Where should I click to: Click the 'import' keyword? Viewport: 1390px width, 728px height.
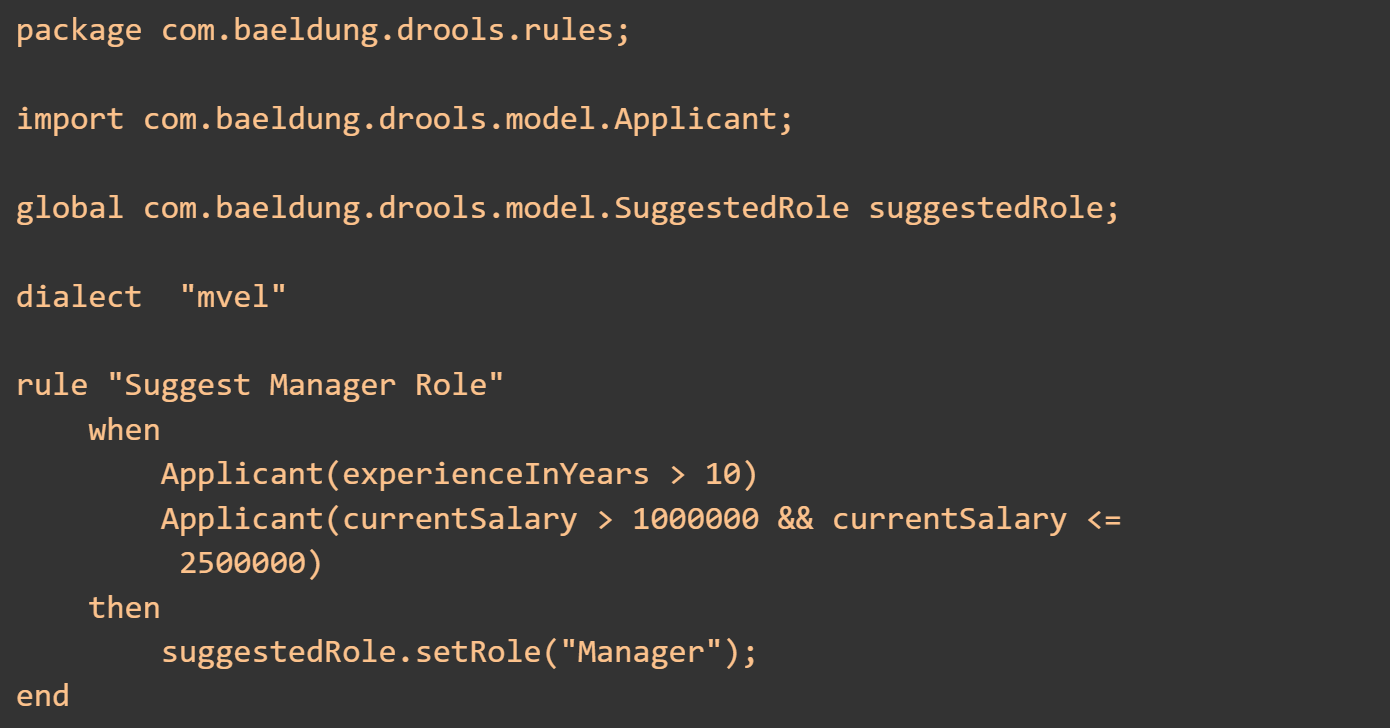(70, 119)
